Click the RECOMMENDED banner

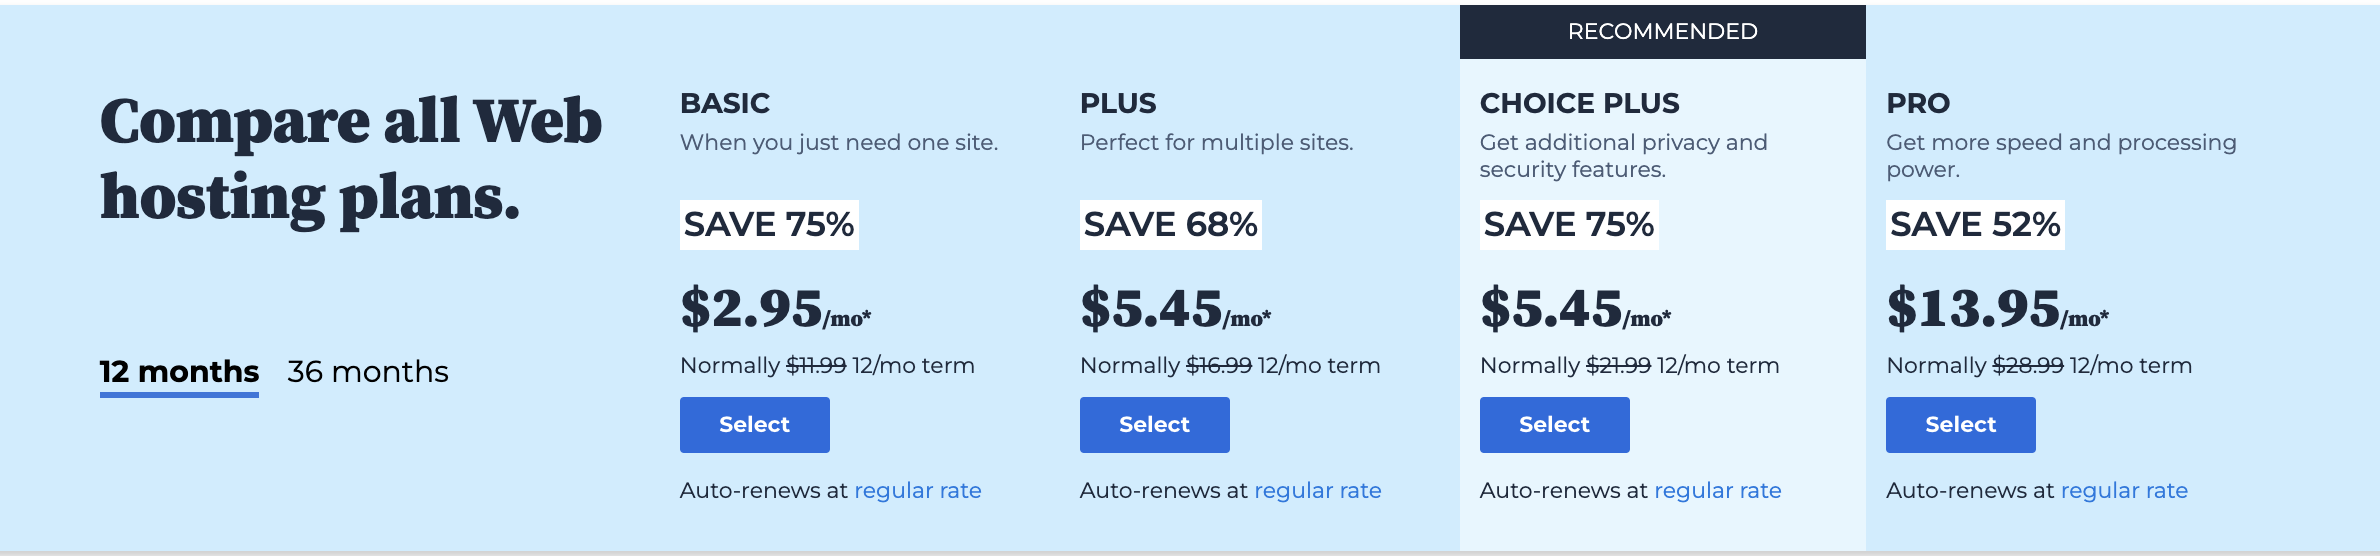(1662, 32)
